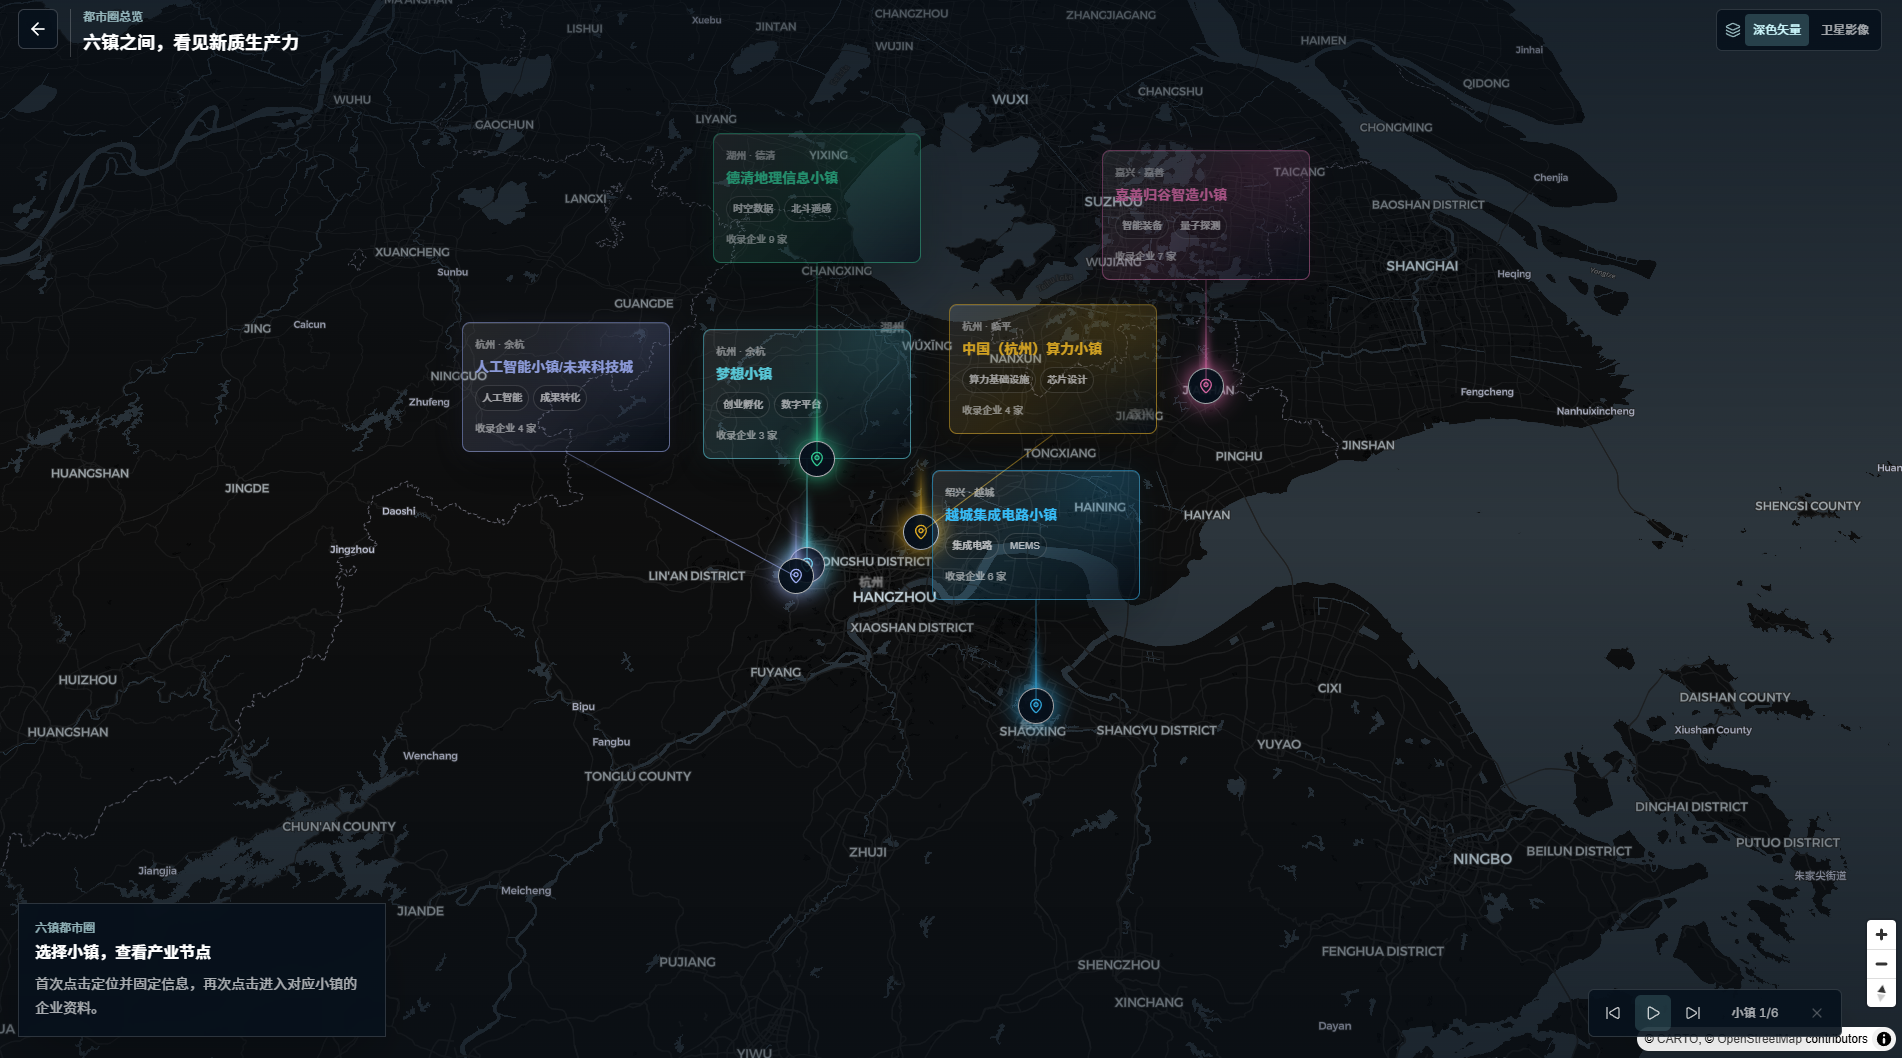Open the 德清地理信息小镇 card

817,198
